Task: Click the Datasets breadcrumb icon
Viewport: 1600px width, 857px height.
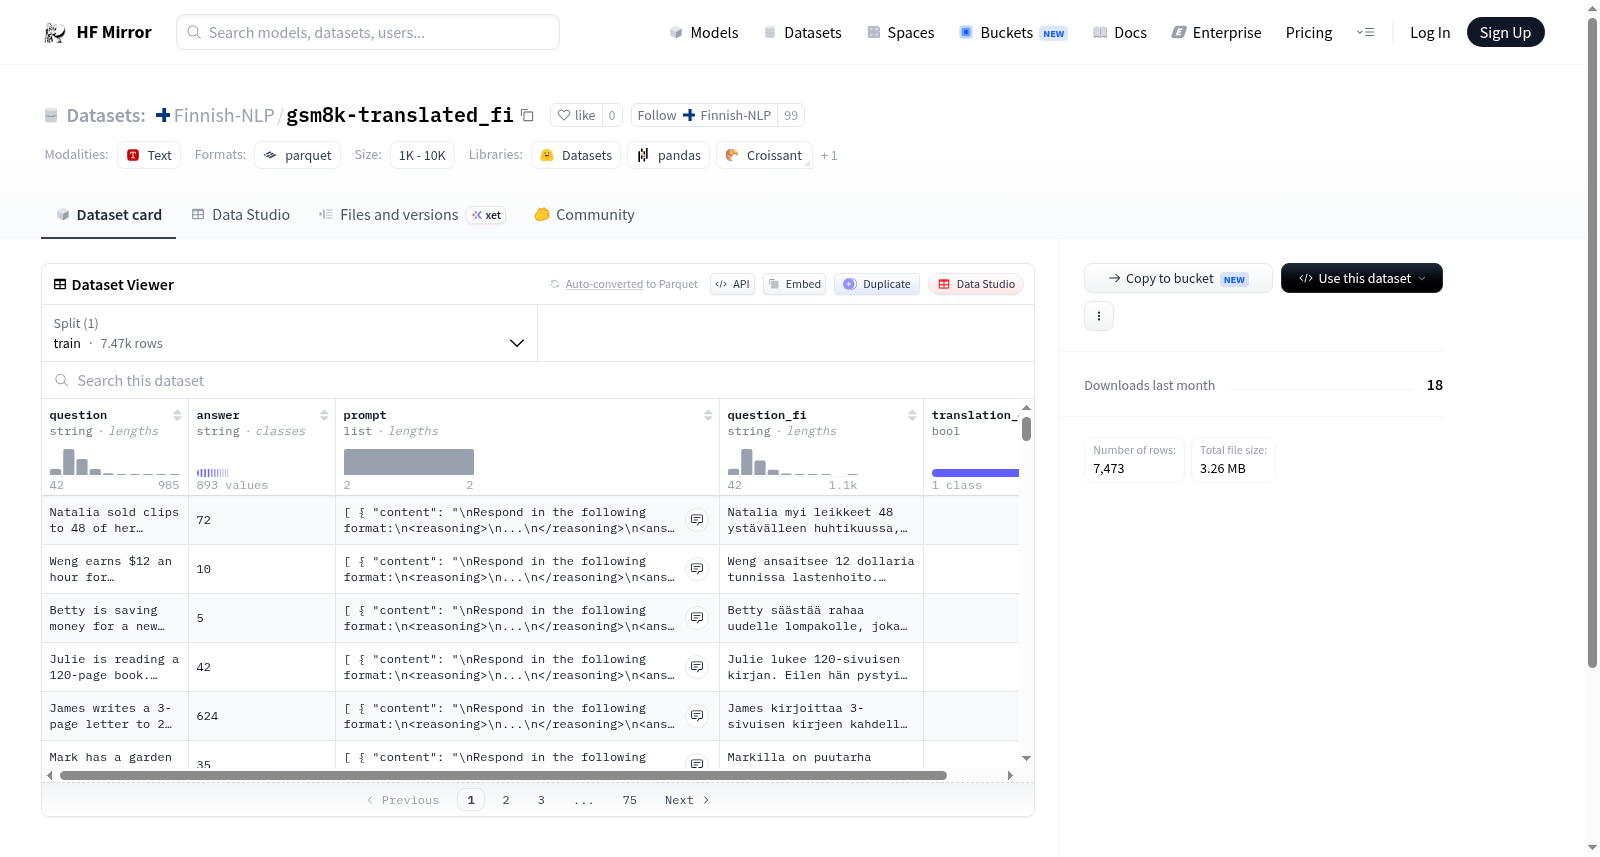Action: tap(51, 116)
